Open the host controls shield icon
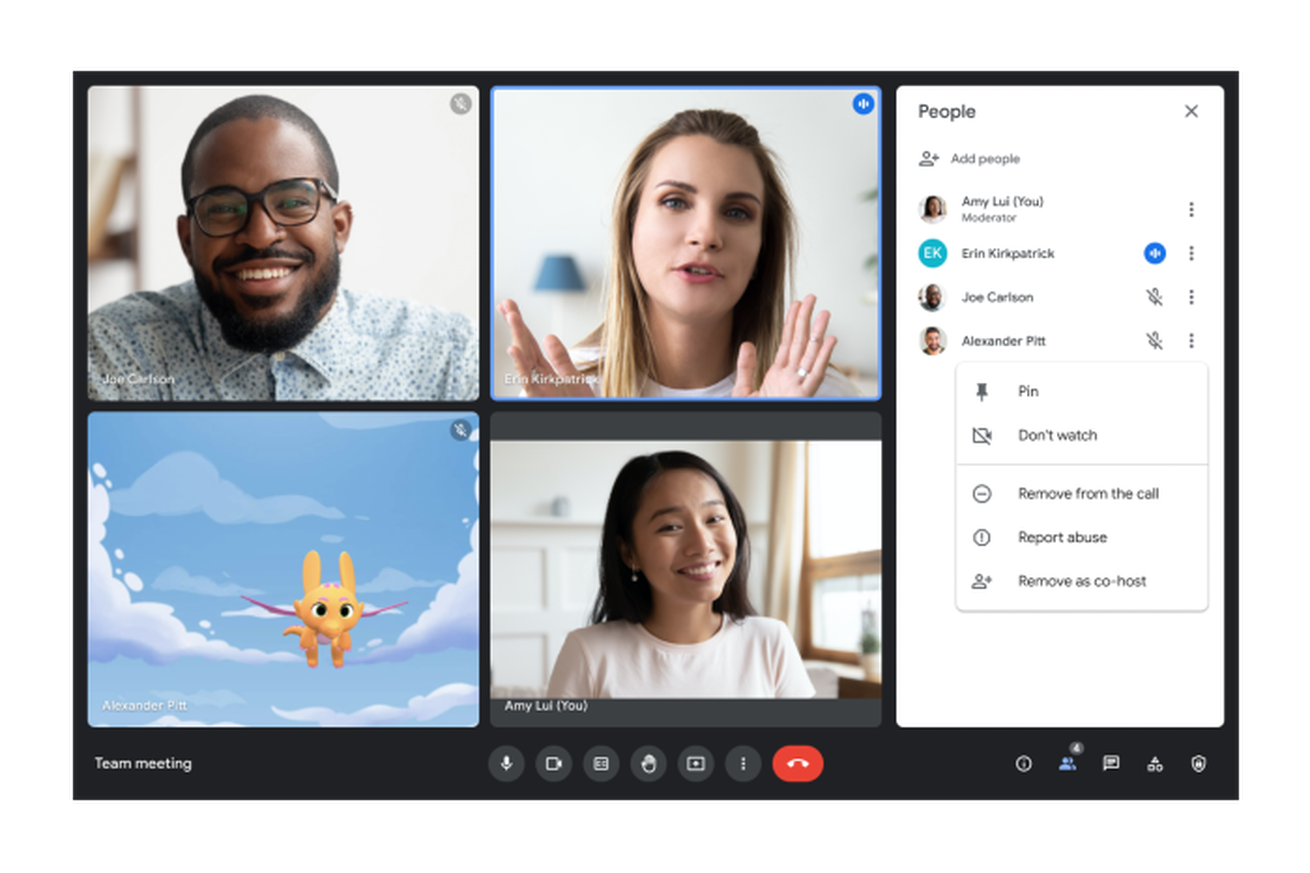 click(1199, 764)
